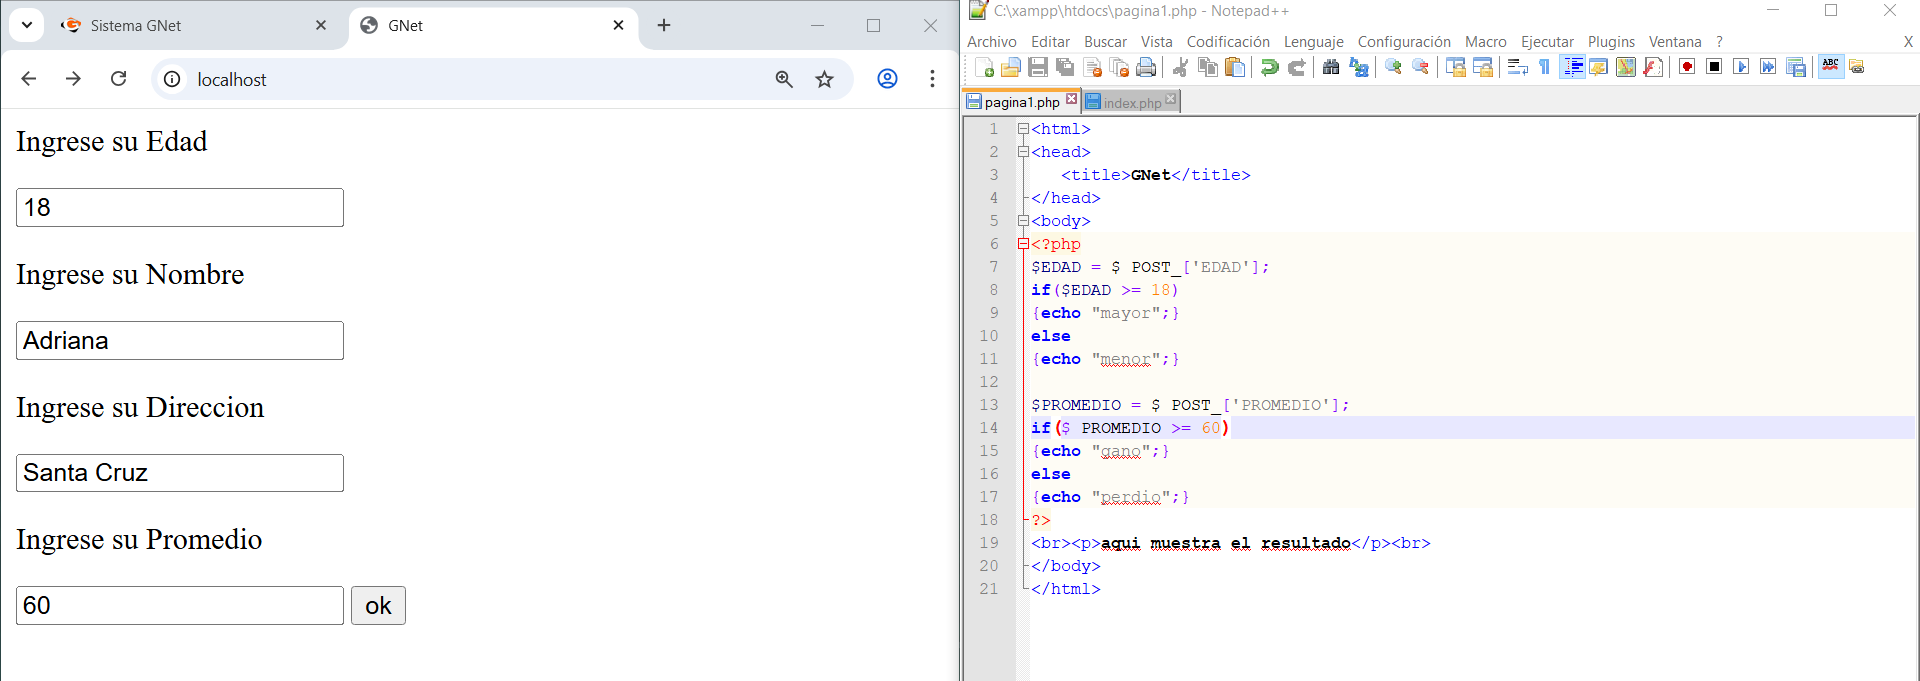Click line number 14 in the editor margin

pyautogui.click(x=988, y=428)
